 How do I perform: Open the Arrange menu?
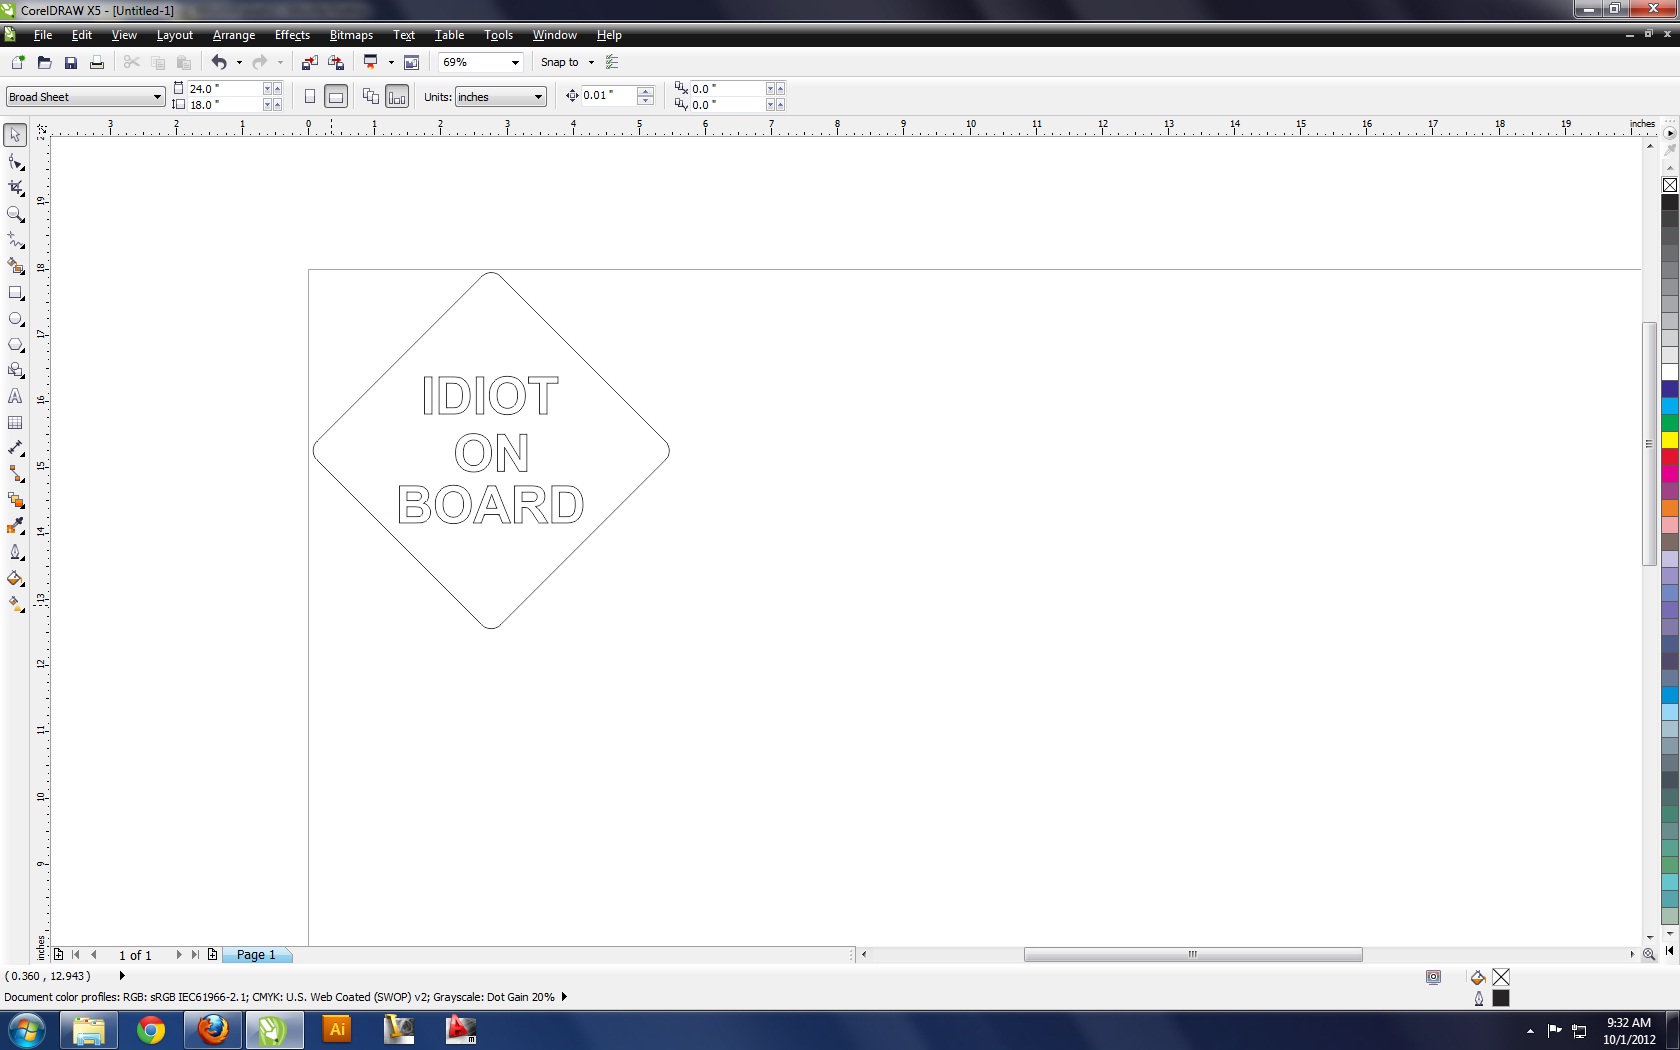(234, 35)
